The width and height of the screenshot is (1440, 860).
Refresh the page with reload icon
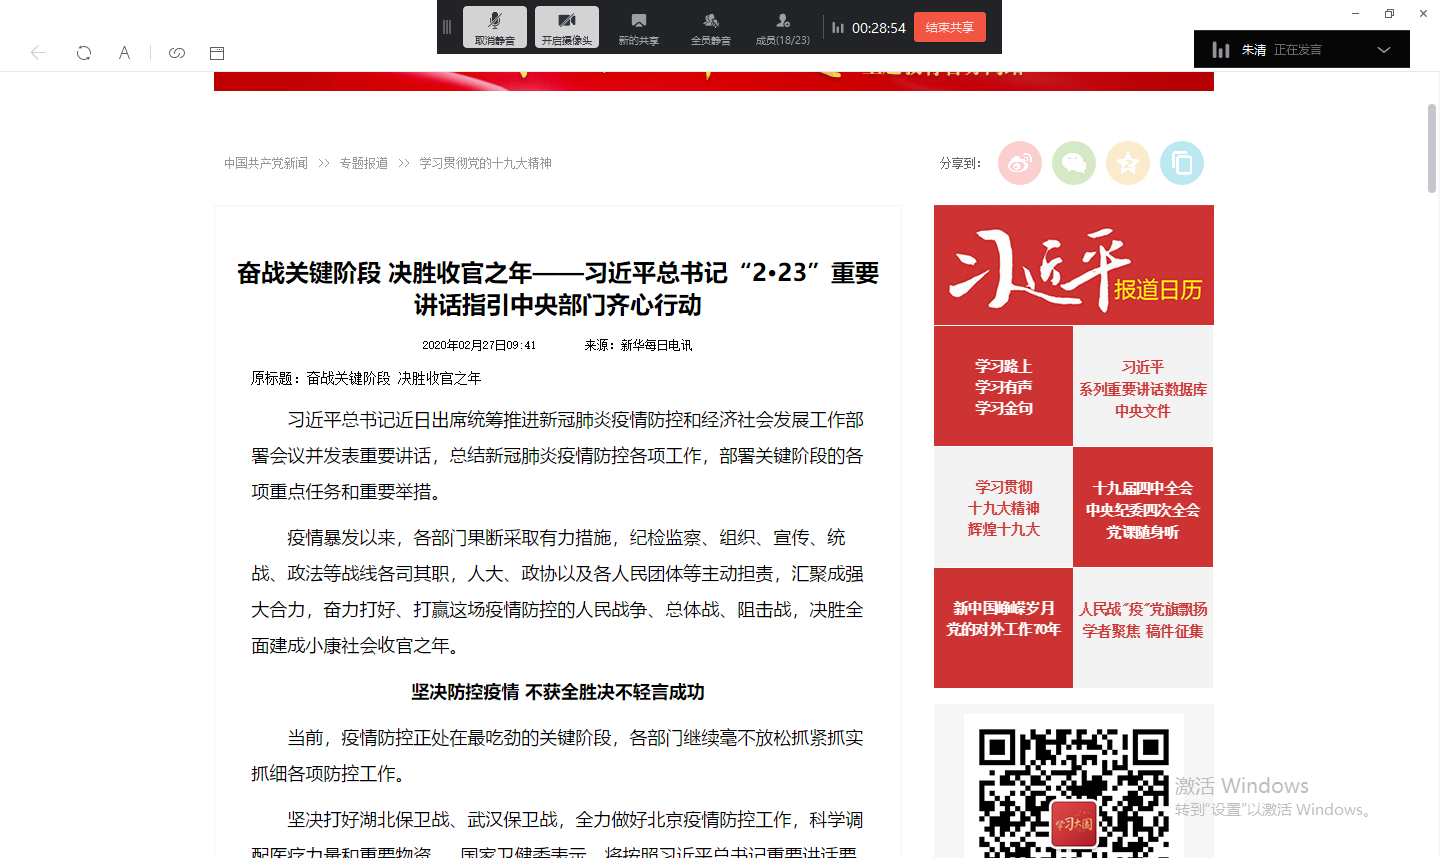[84, 53]
